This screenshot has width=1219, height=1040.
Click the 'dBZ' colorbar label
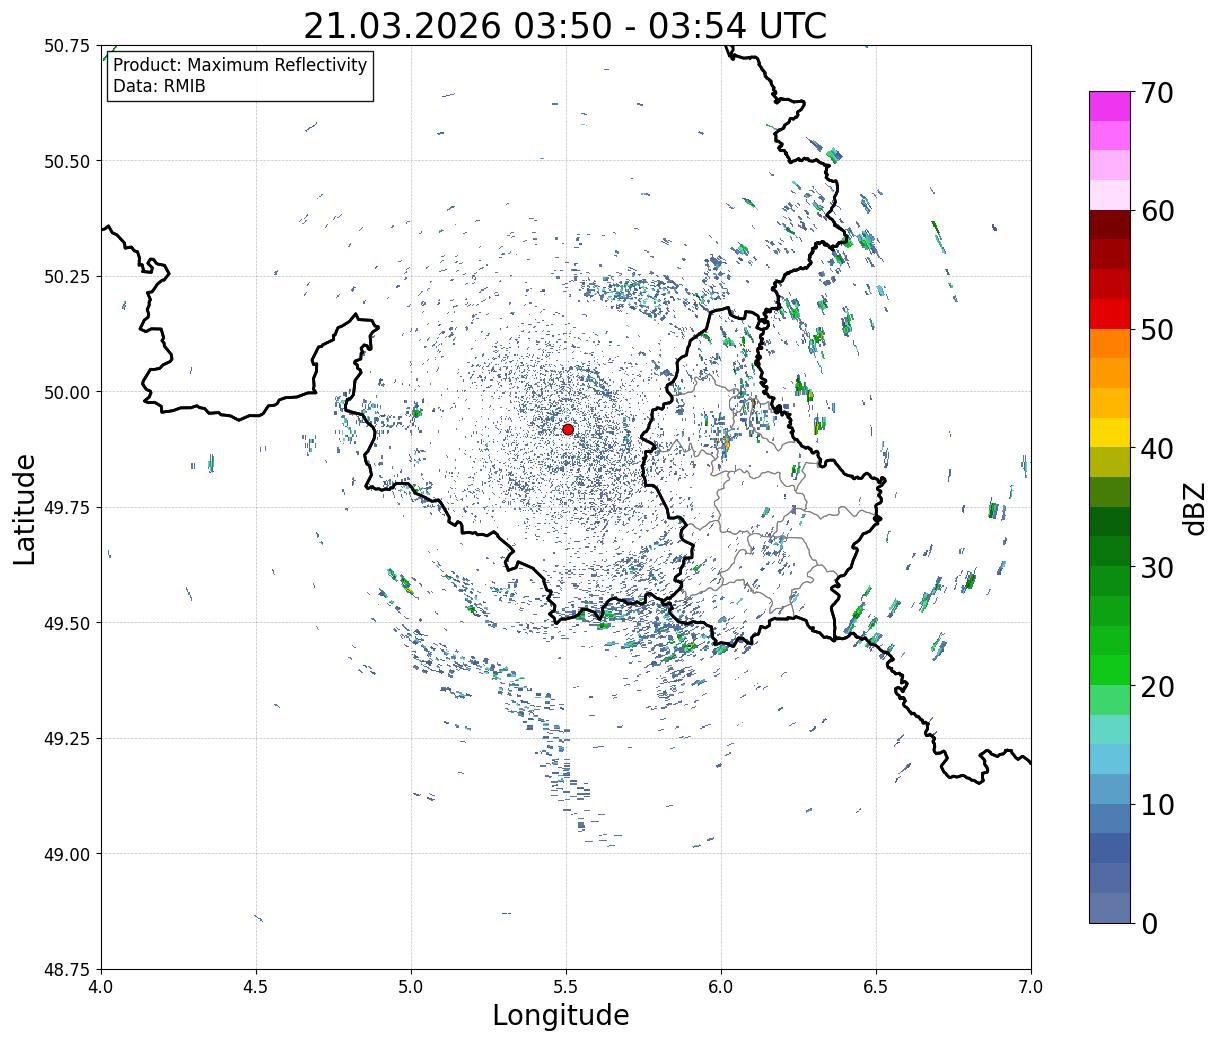[1194, 508]
